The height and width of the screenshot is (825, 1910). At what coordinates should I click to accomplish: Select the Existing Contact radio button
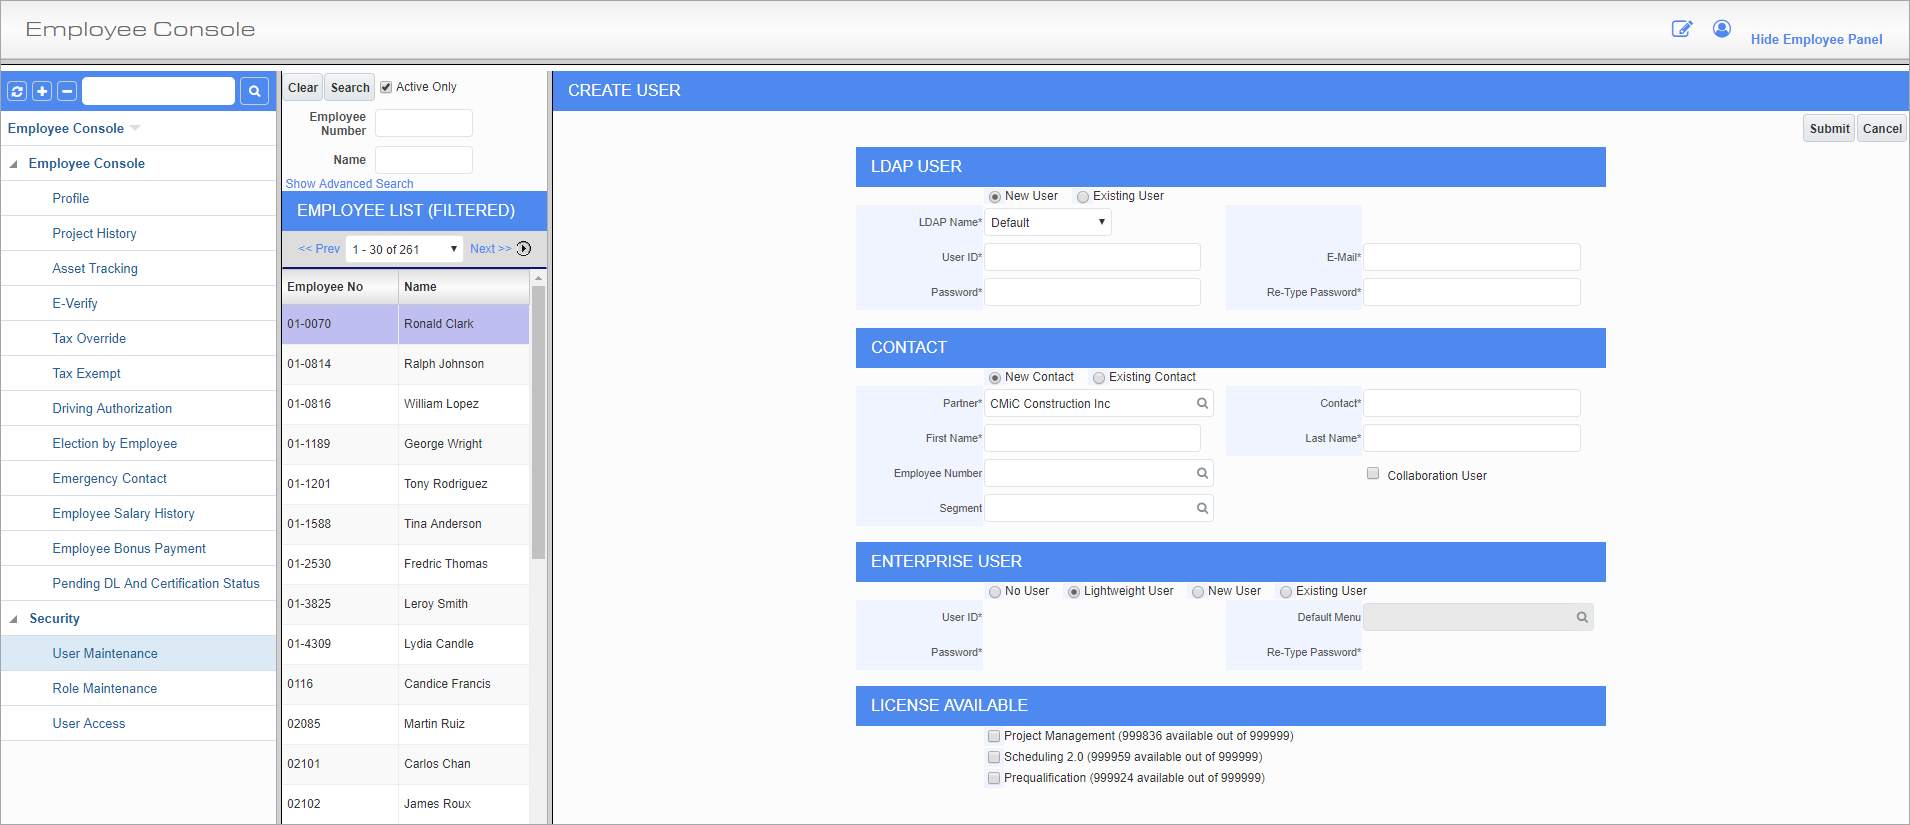[1099, 378]
